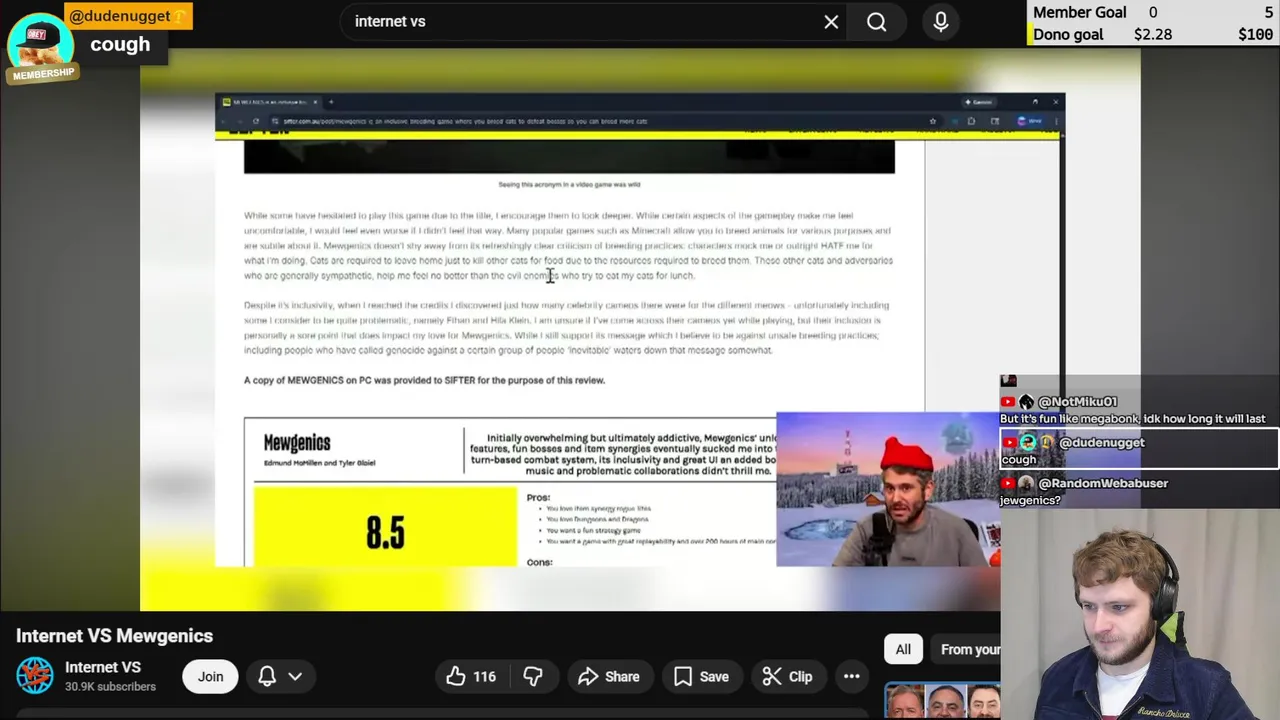The image size is (1280, 720).
Task: Join the Internet VS channel
Action: click(x=210, y=677)
